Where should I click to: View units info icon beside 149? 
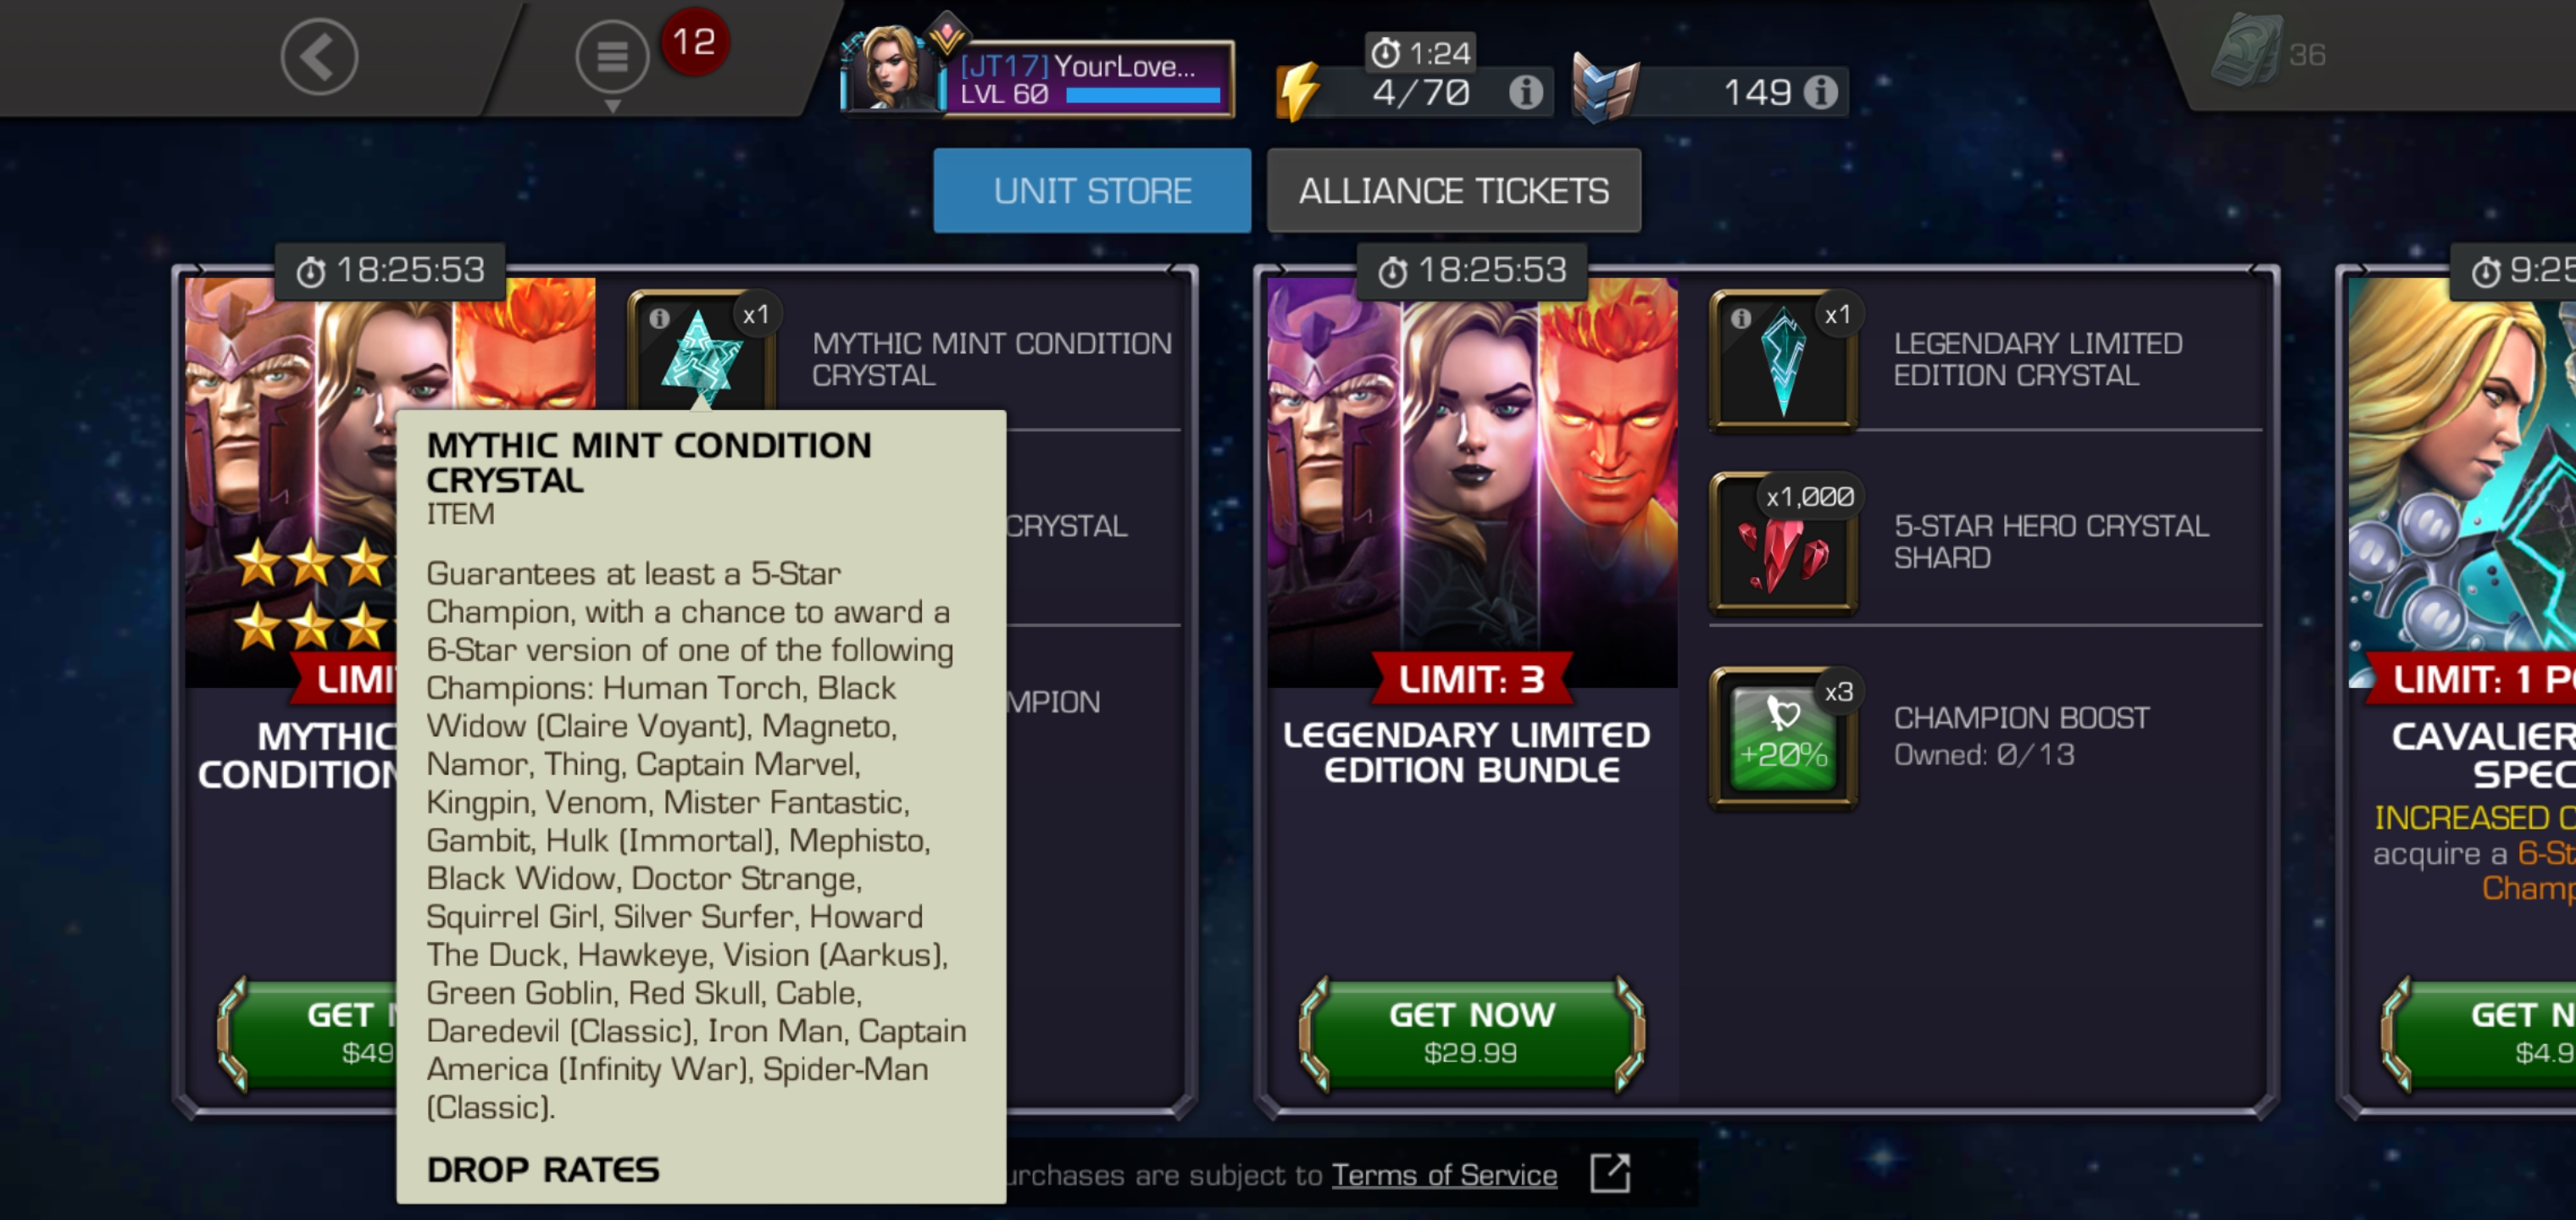(x=1820, y=92)
